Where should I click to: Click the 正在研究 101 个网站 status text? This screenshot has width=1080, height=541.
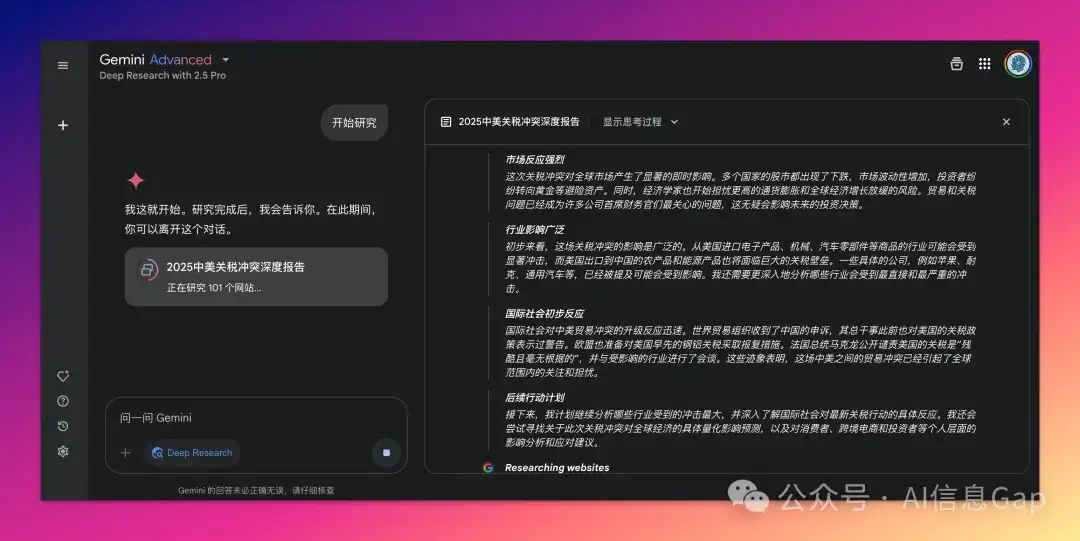[214, 288]
